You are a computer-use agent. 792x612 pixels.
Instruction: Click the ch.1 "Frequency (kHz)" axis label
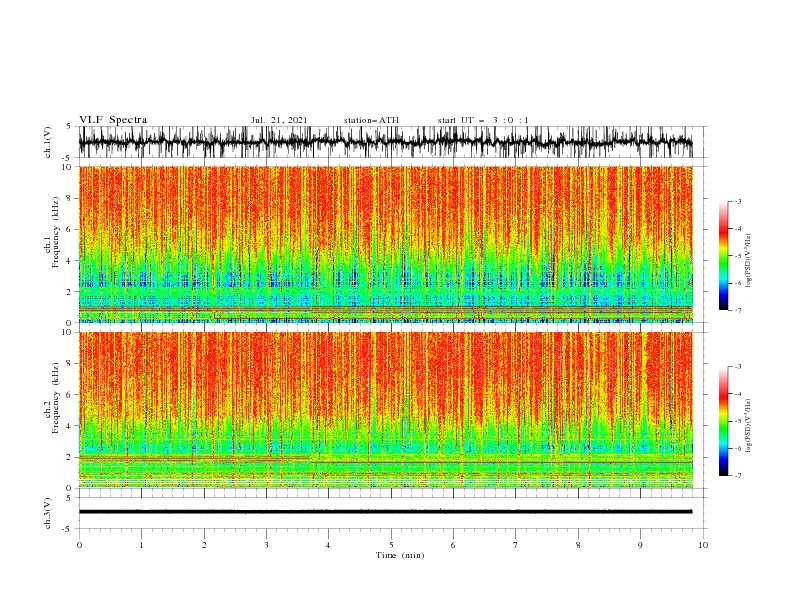pyautogui.click(x=56, y=233)
